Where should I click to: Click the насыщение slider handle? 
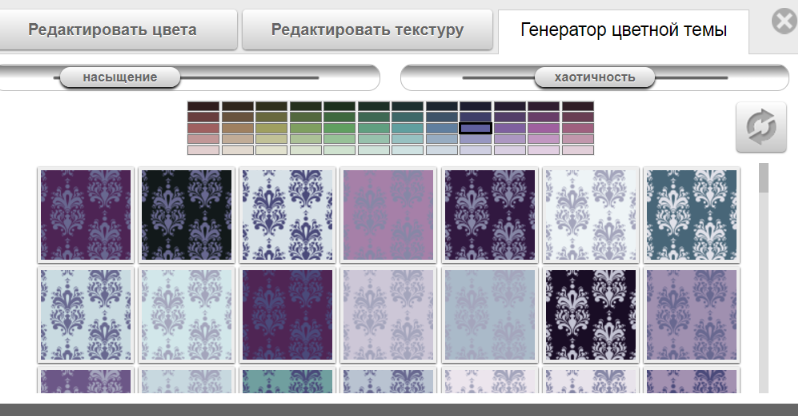coord(120,77)
